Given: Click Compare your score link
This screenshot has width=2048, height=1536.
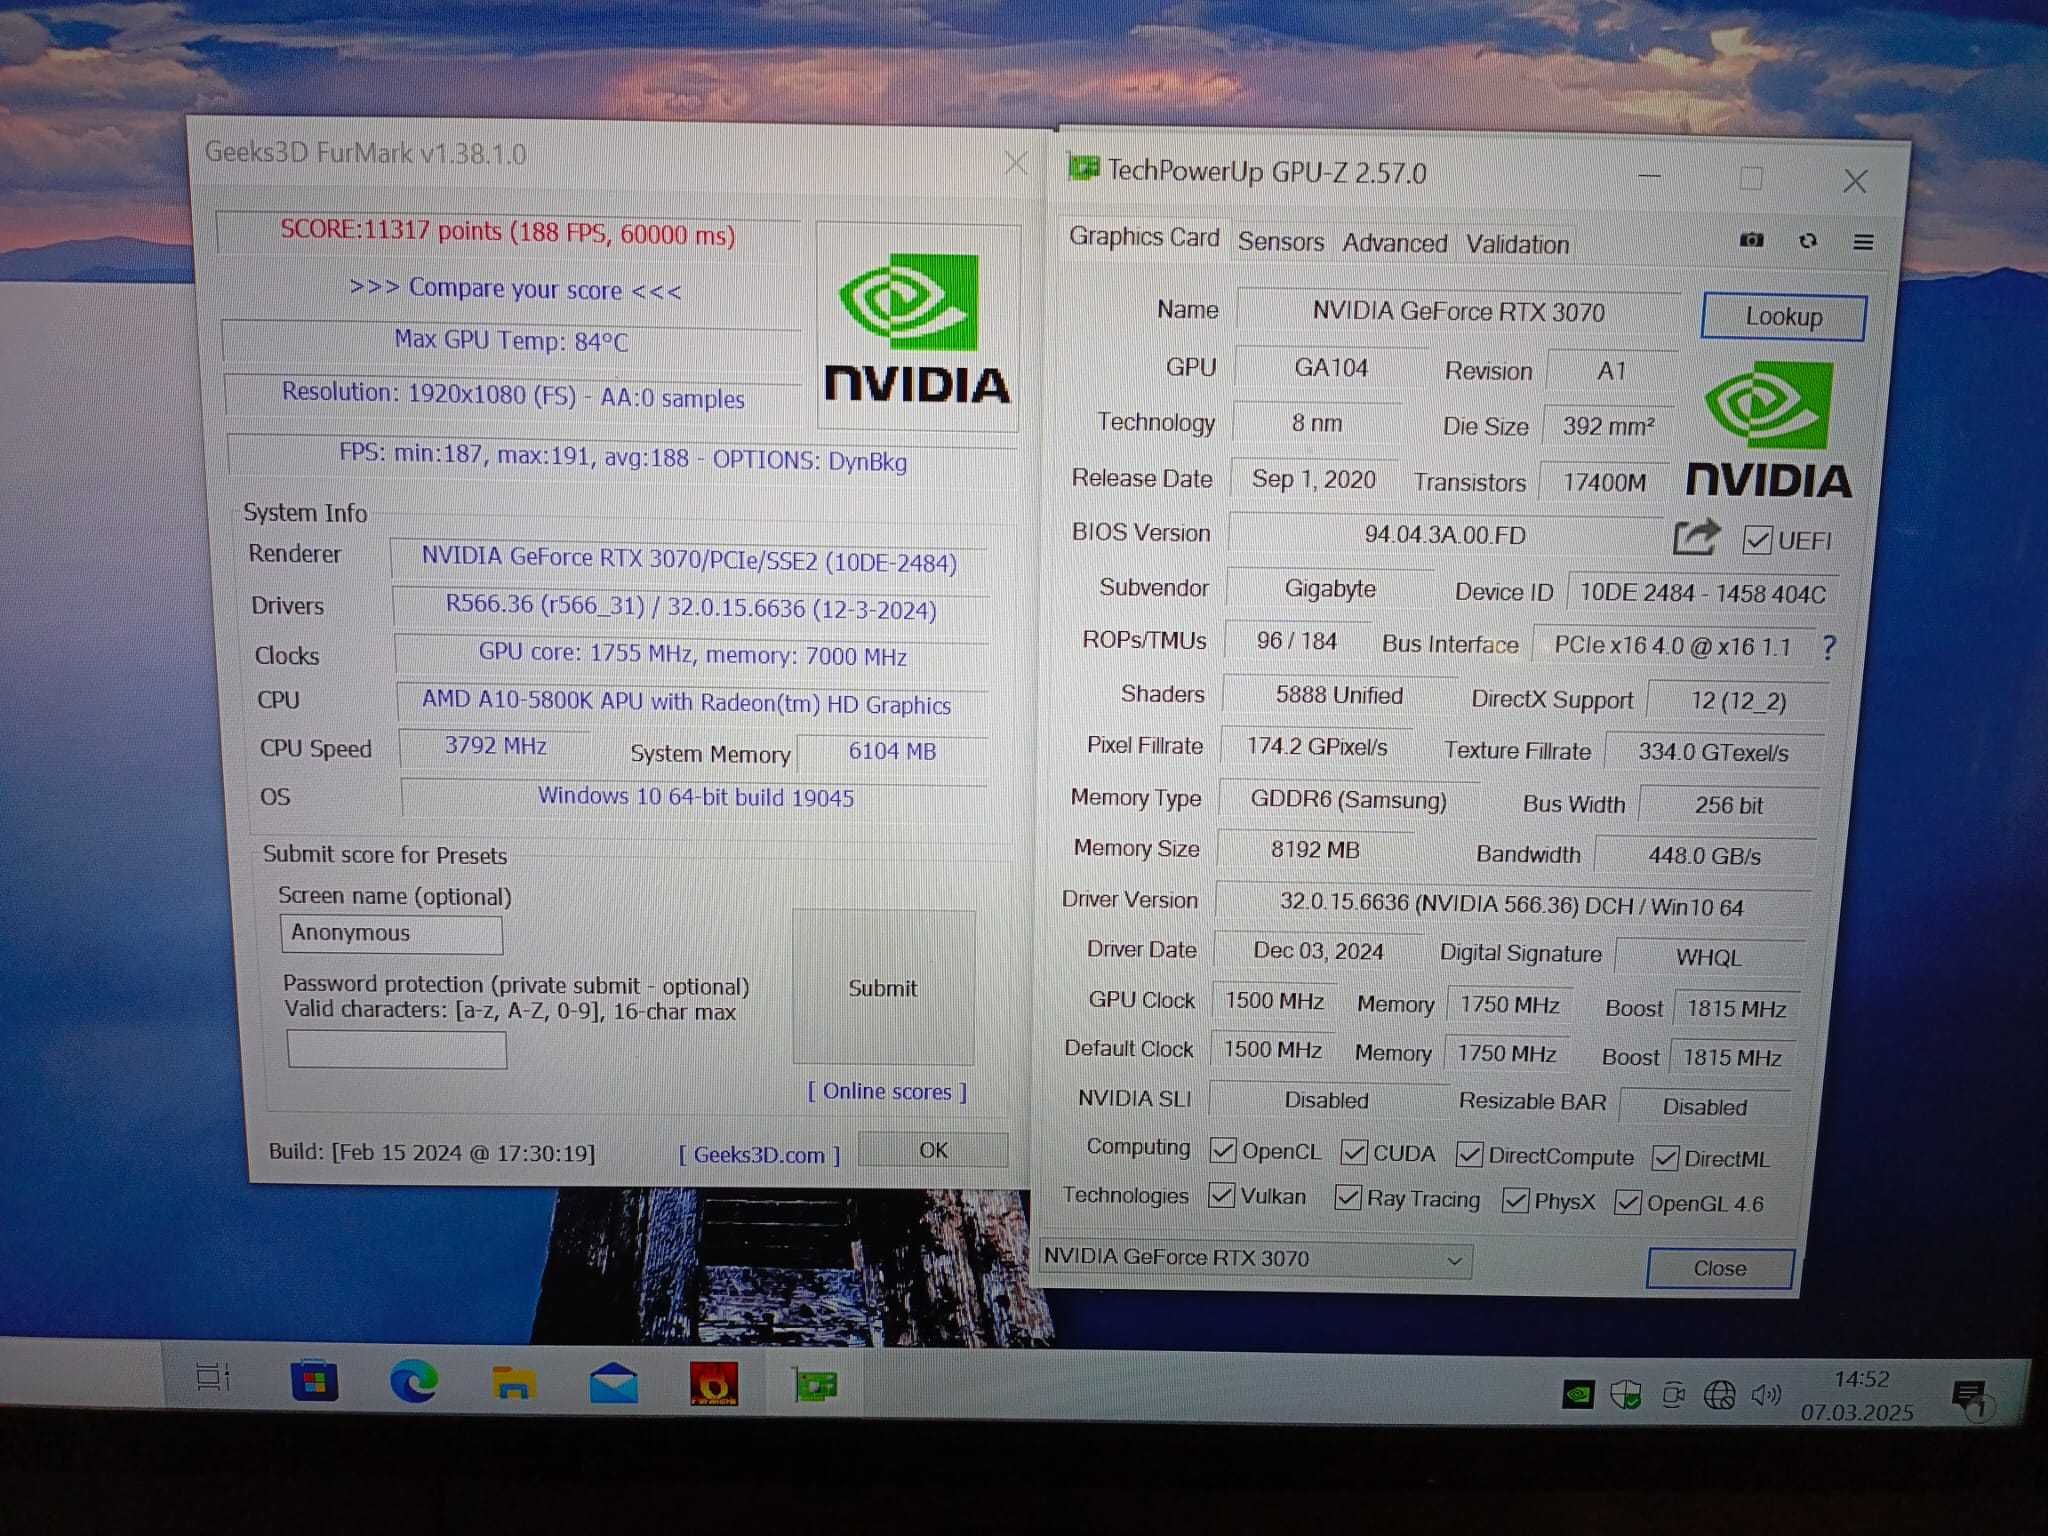Looking at the screenshot, I should click(x=515, y=290).
